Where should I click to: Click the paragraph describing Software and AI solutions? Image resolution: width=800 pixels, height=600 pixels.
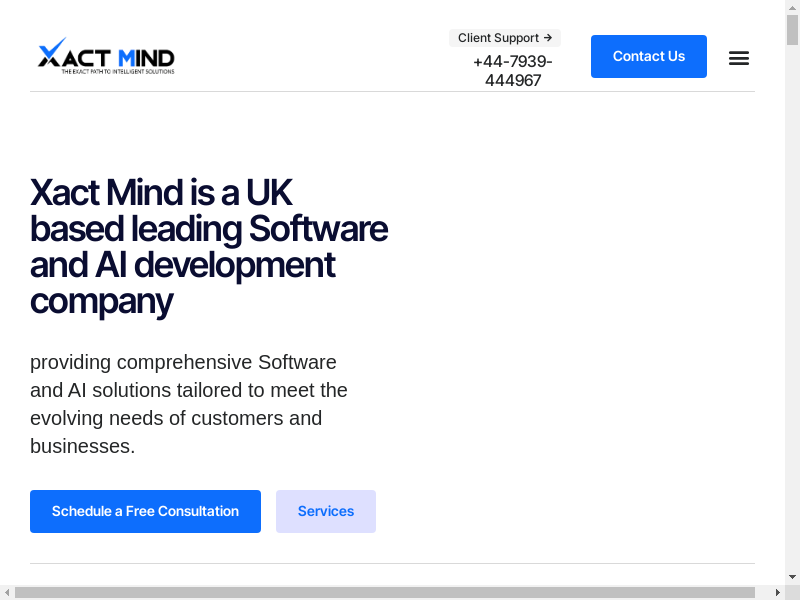[x=188, y=404]
